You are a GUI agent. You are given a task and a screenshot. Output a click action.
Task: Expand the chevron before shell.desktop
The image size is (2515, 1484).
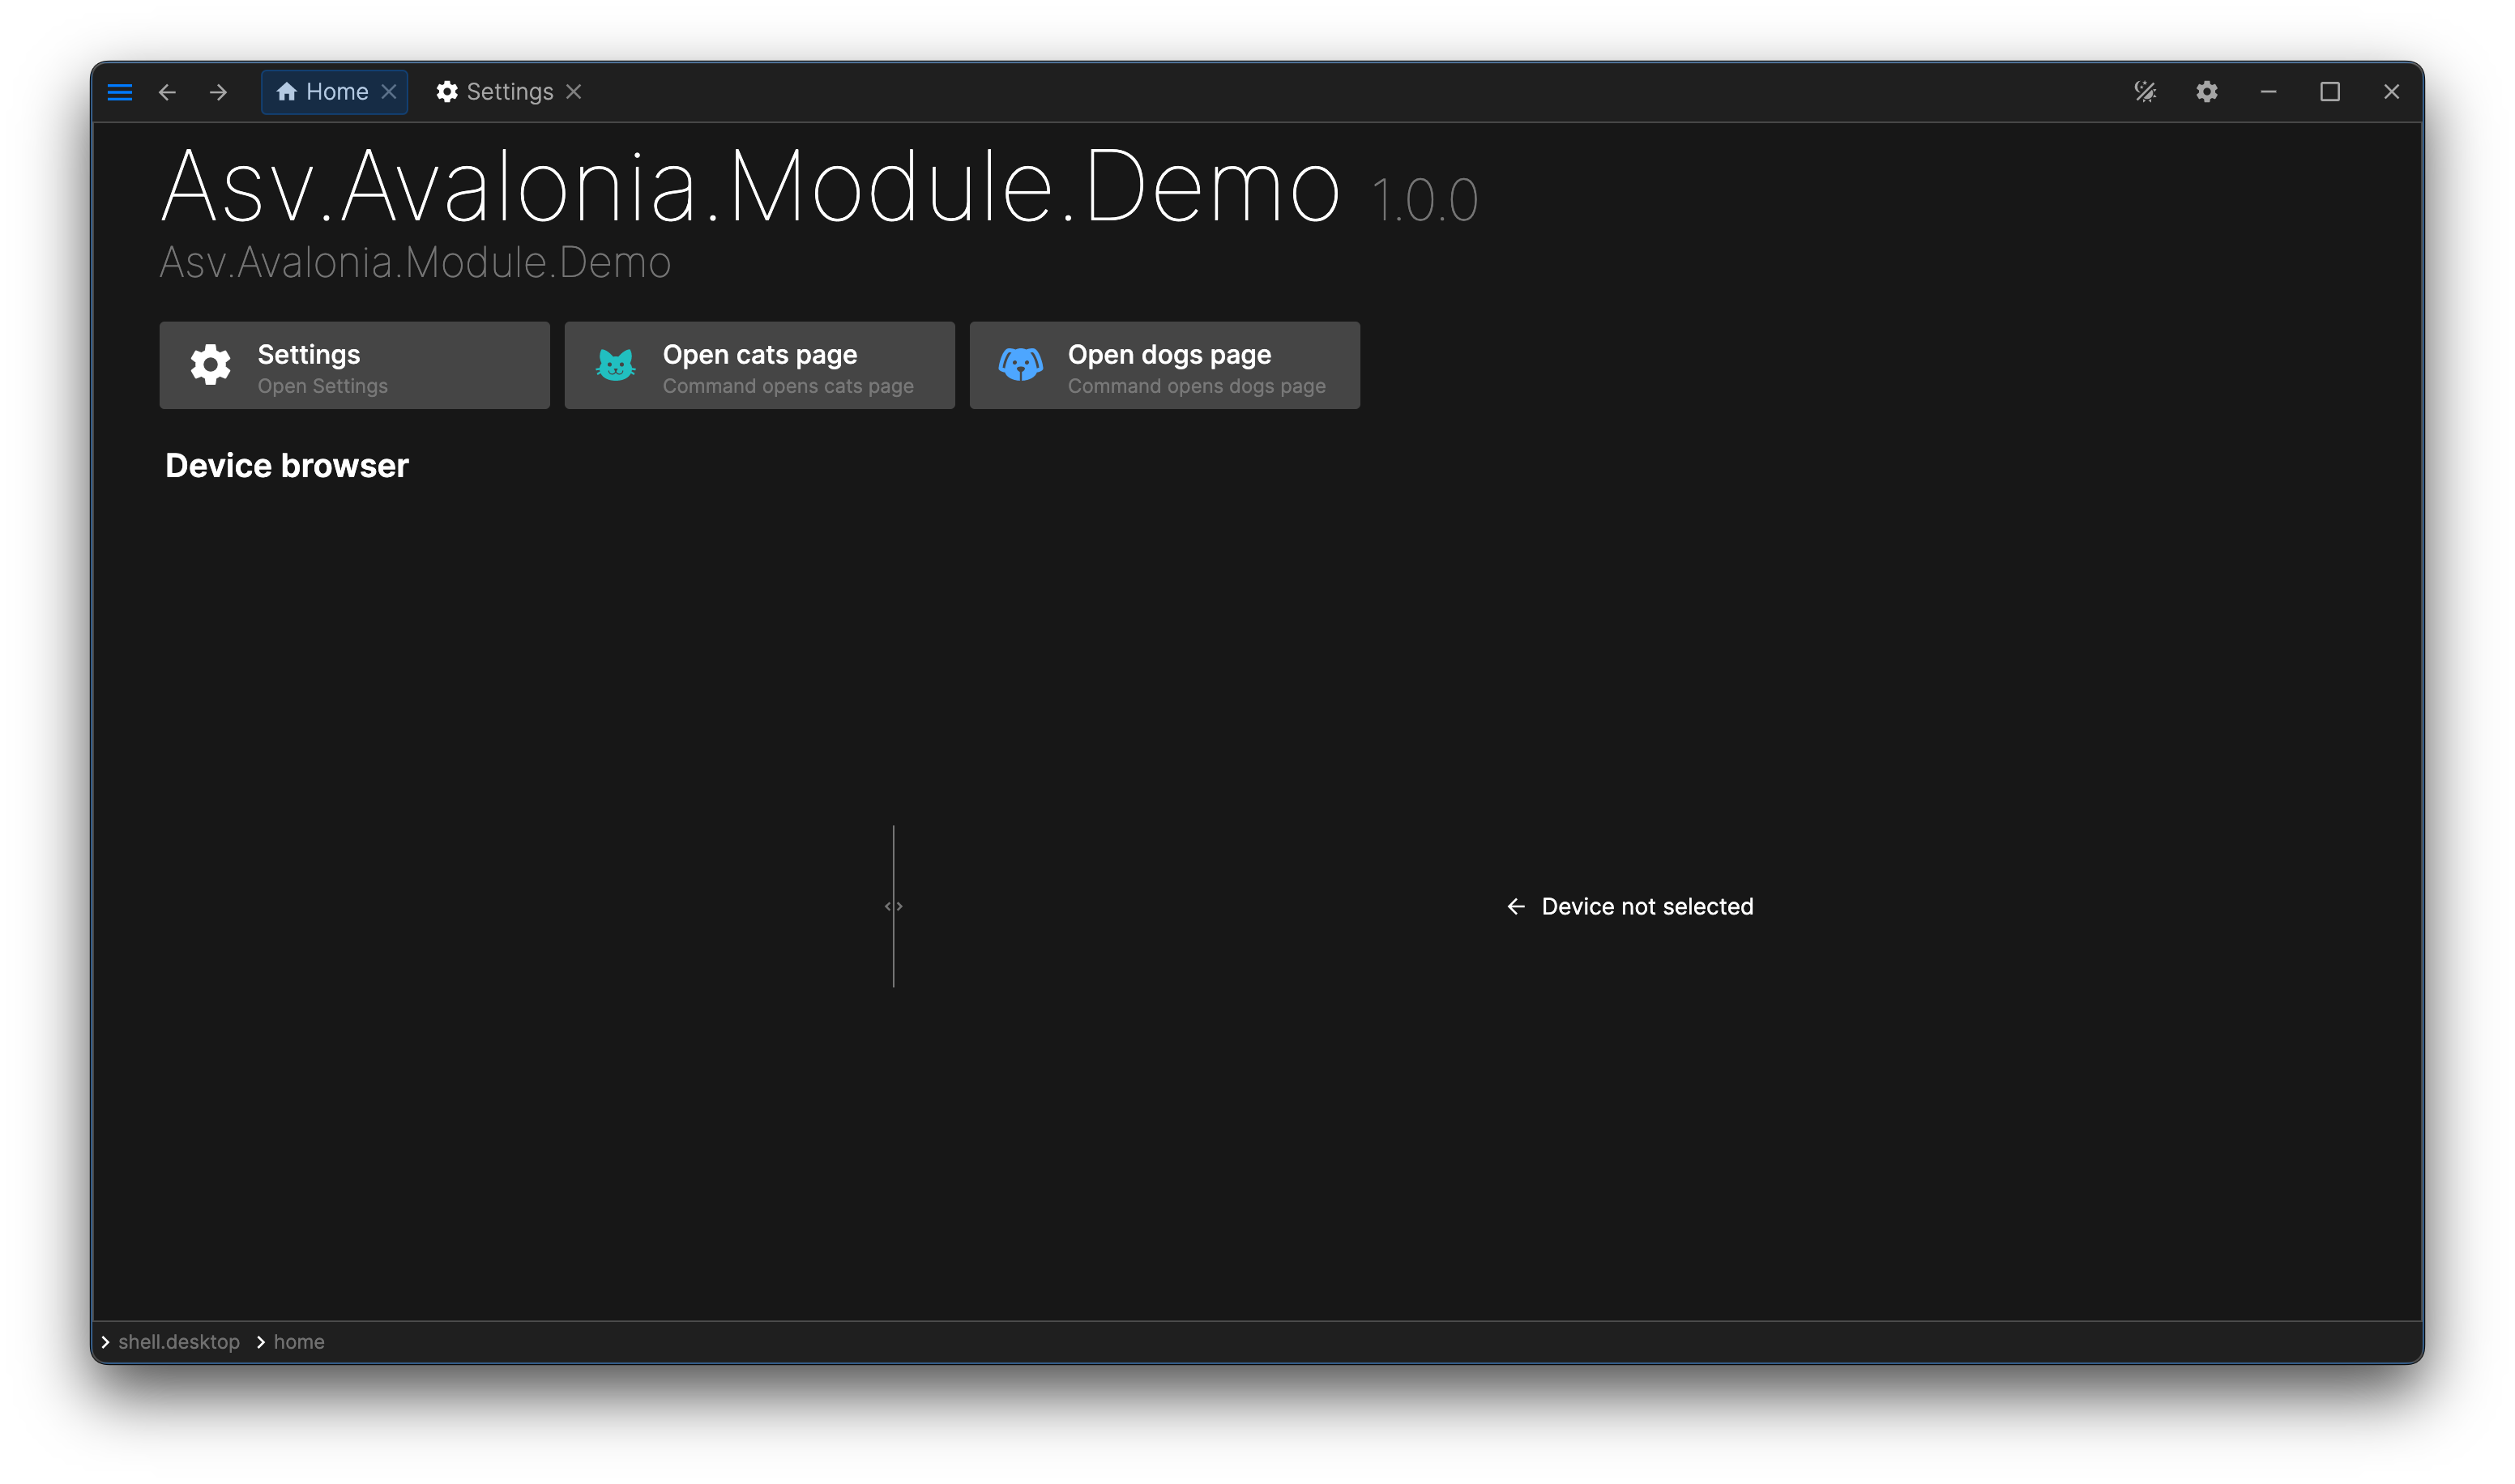[105, 1342]
